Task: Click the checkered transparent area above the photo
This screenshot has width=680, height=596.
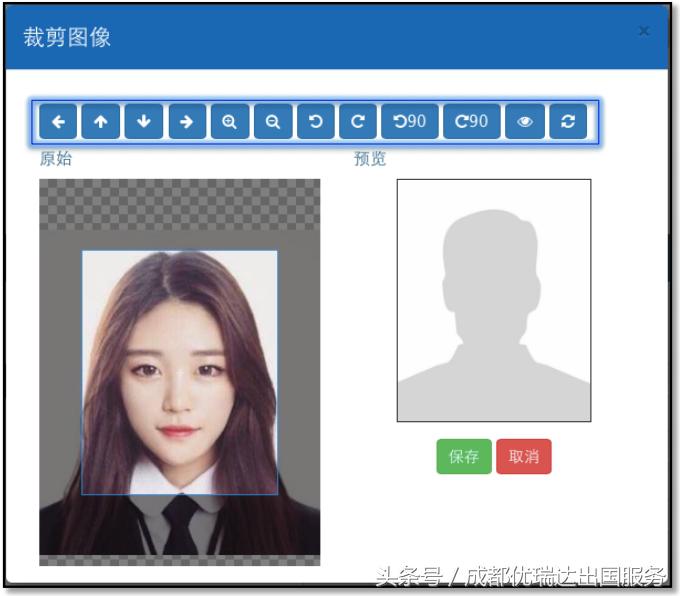Action: [x=180, y=205]
